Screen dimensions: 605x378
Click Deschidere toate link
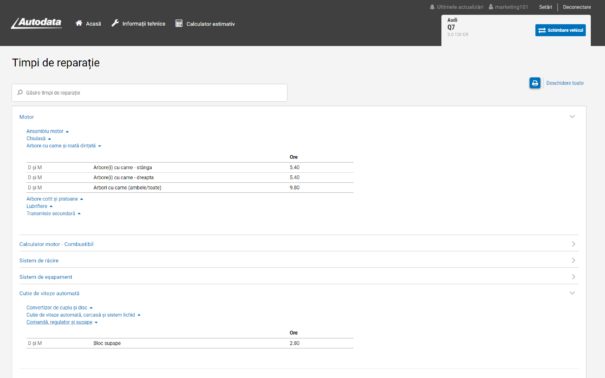click(x=565, y=83)
